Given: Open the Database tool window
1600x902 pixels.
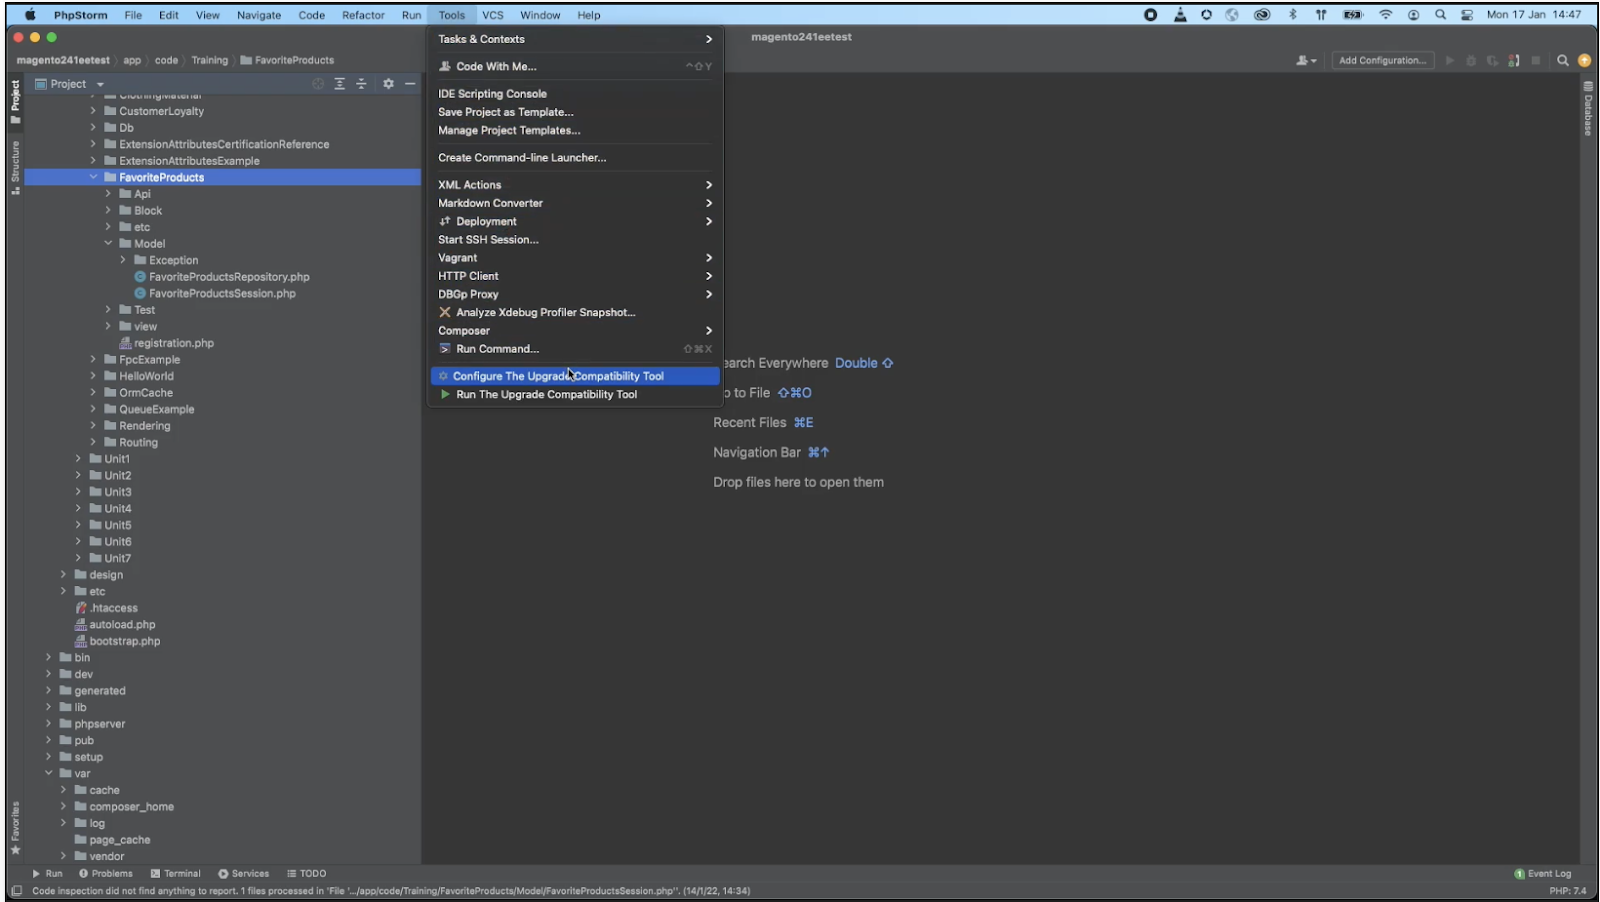Looking at the screenshot, I should [x=1587, y=110].
